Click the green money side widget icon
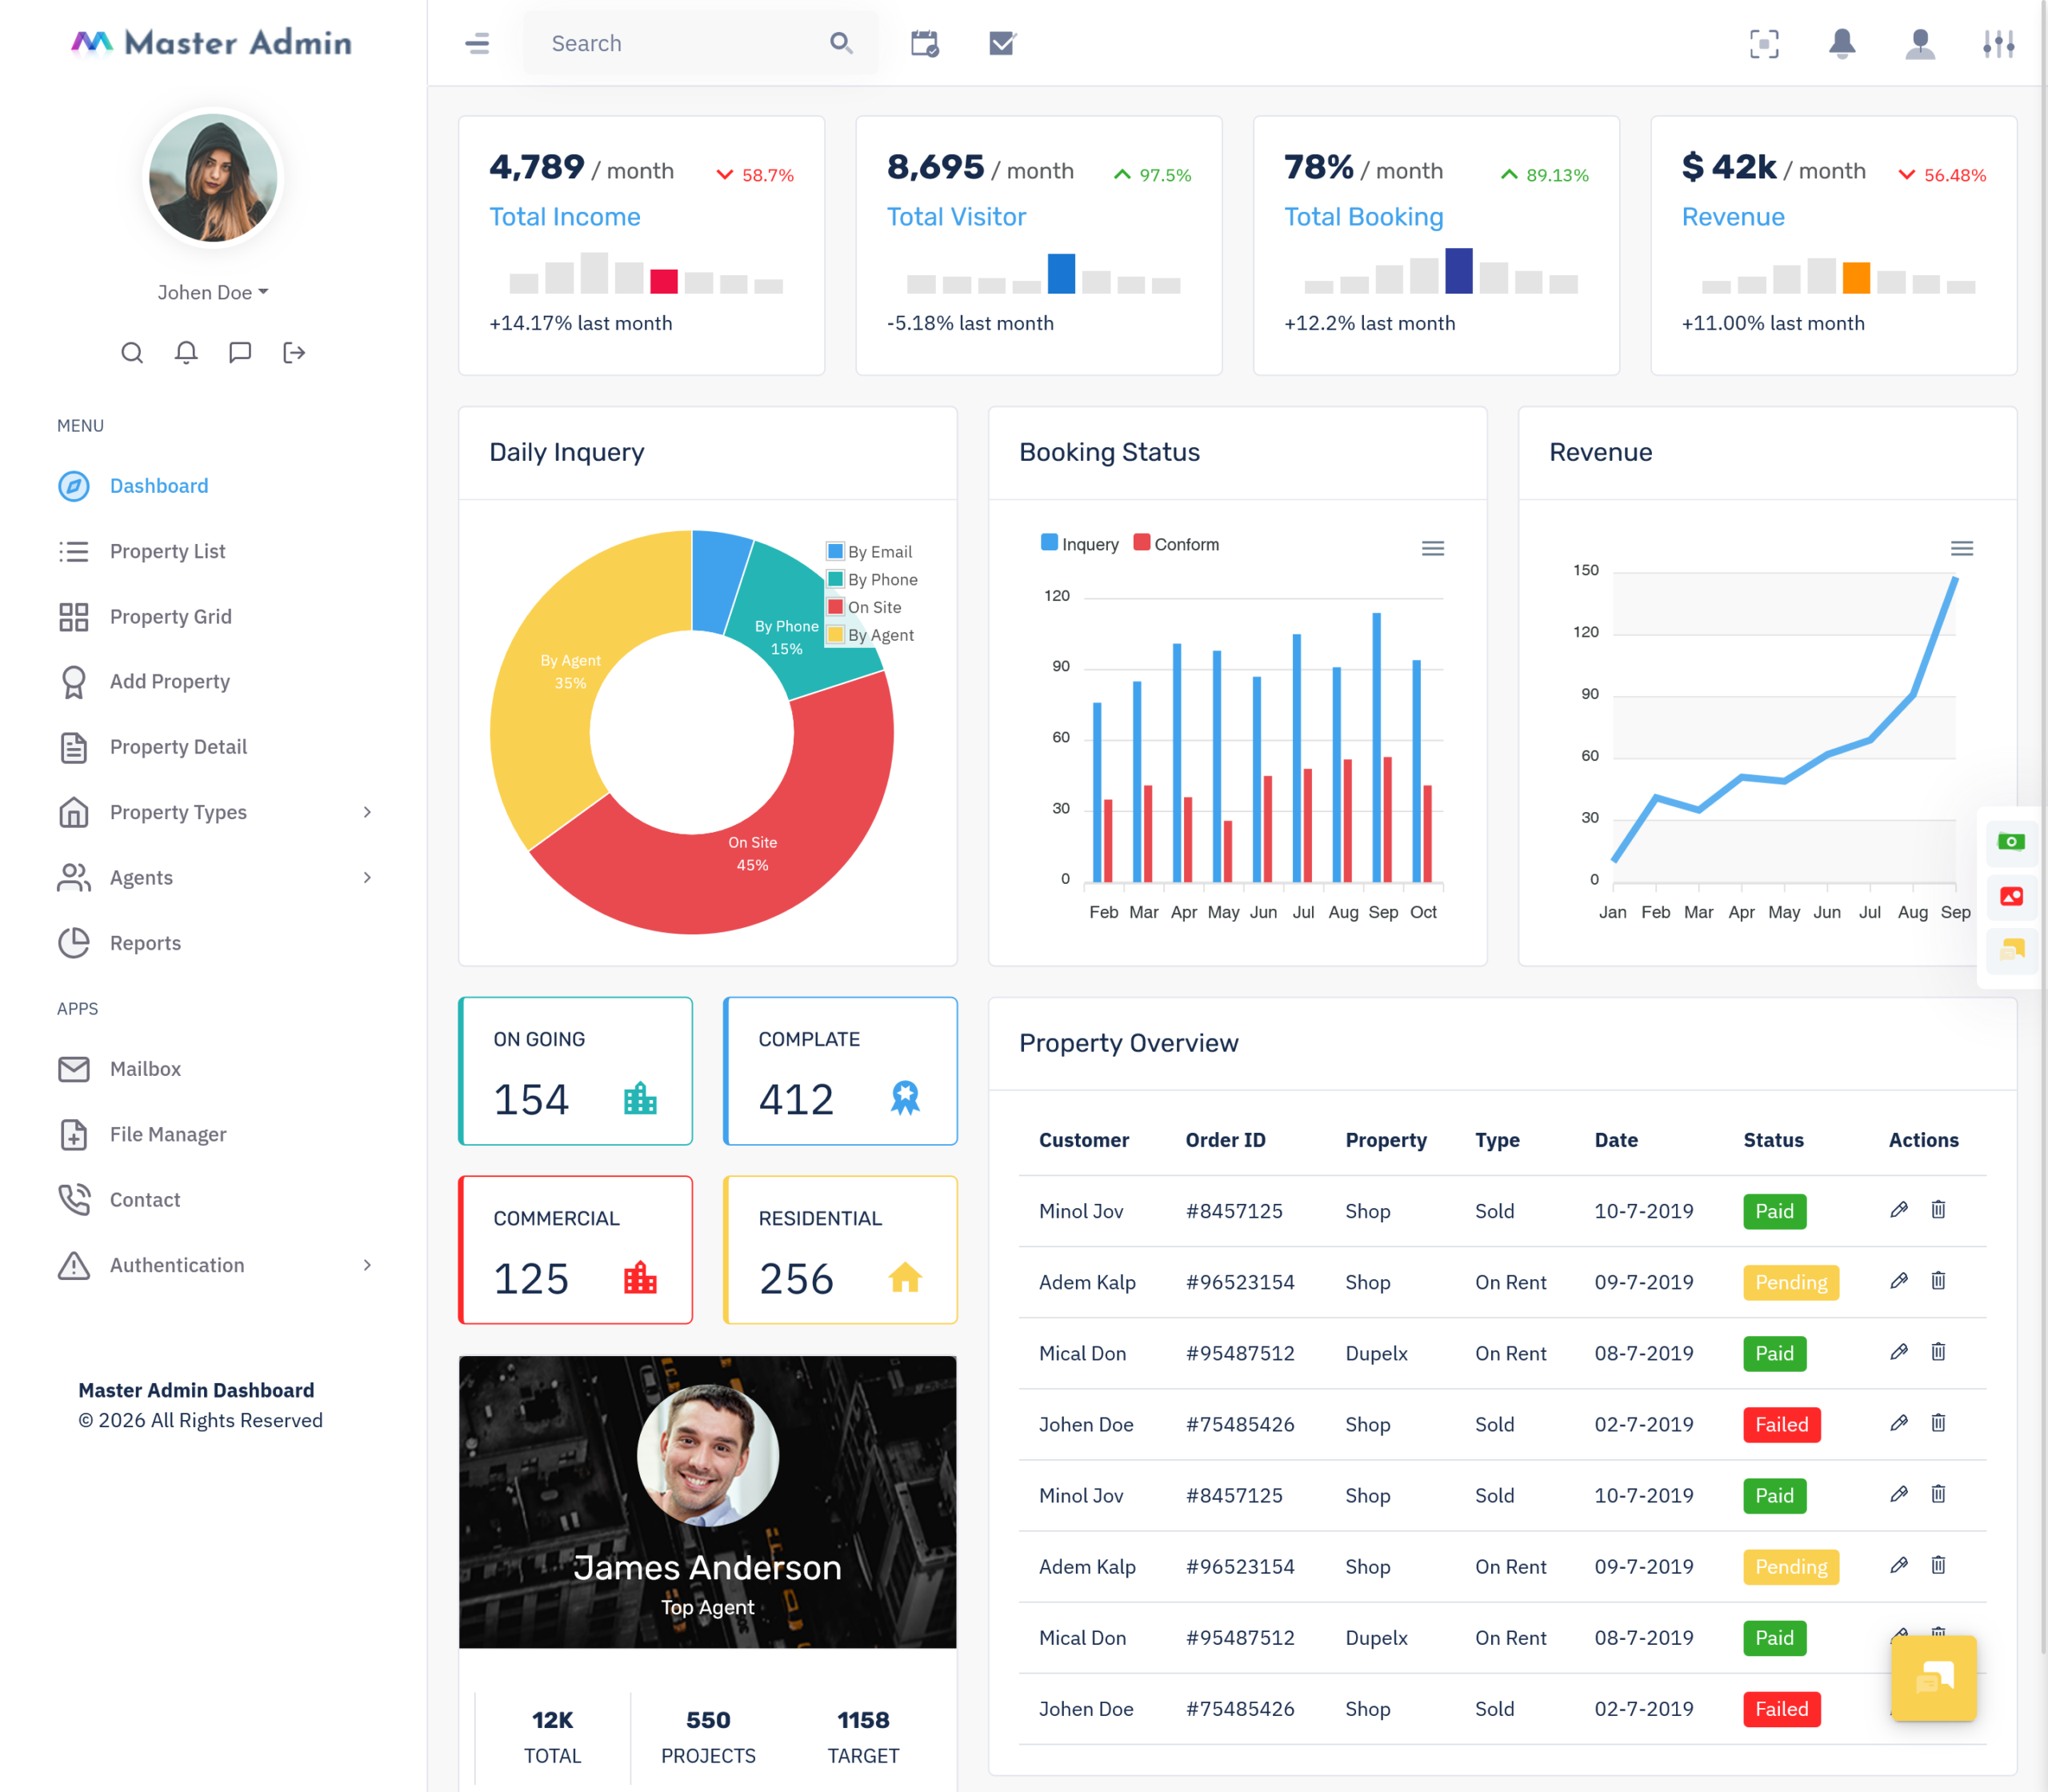 click(x=2011, y=842)
